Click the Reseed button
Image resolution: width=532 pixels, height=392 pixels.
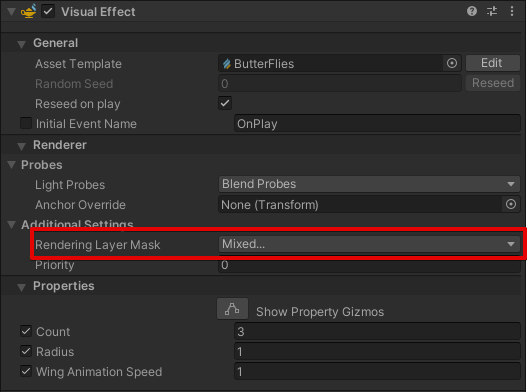point(493,83)
